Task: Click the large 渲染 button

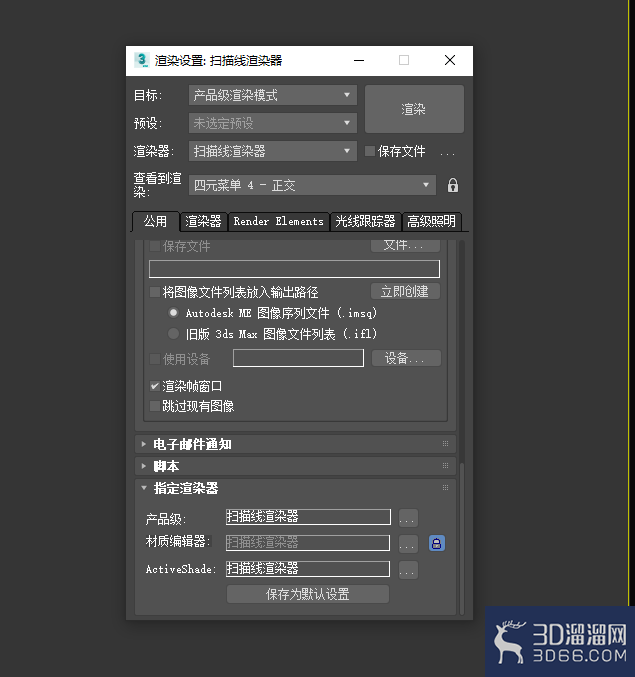Action: pos(414,109)
